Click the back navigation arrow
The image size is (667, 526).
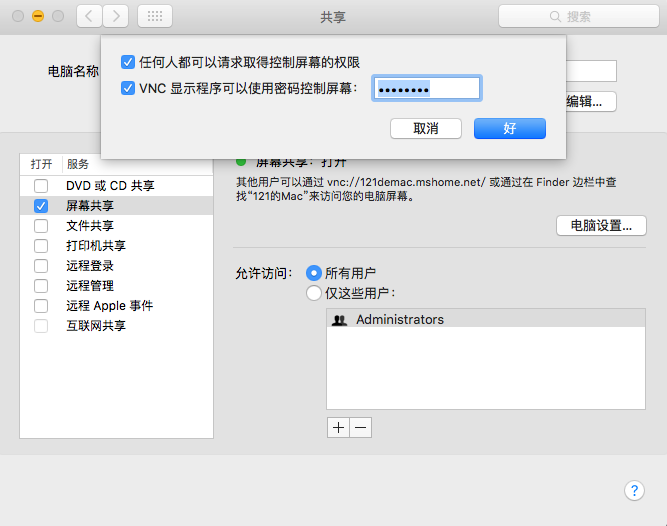[89, 16]
